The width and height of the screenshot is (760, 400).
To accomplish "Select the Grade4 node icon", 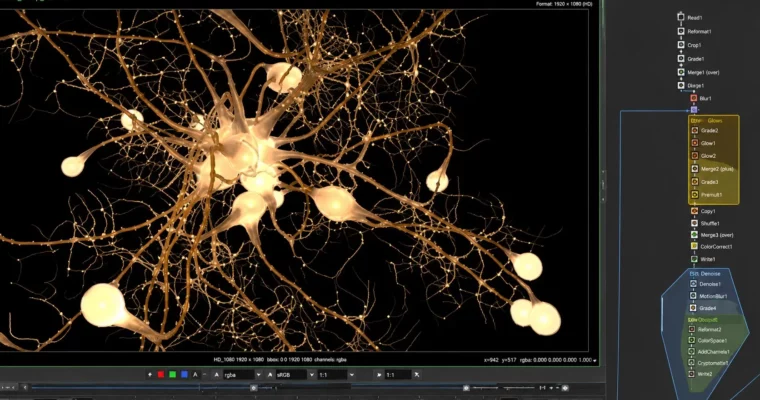I will coord(693,308).
